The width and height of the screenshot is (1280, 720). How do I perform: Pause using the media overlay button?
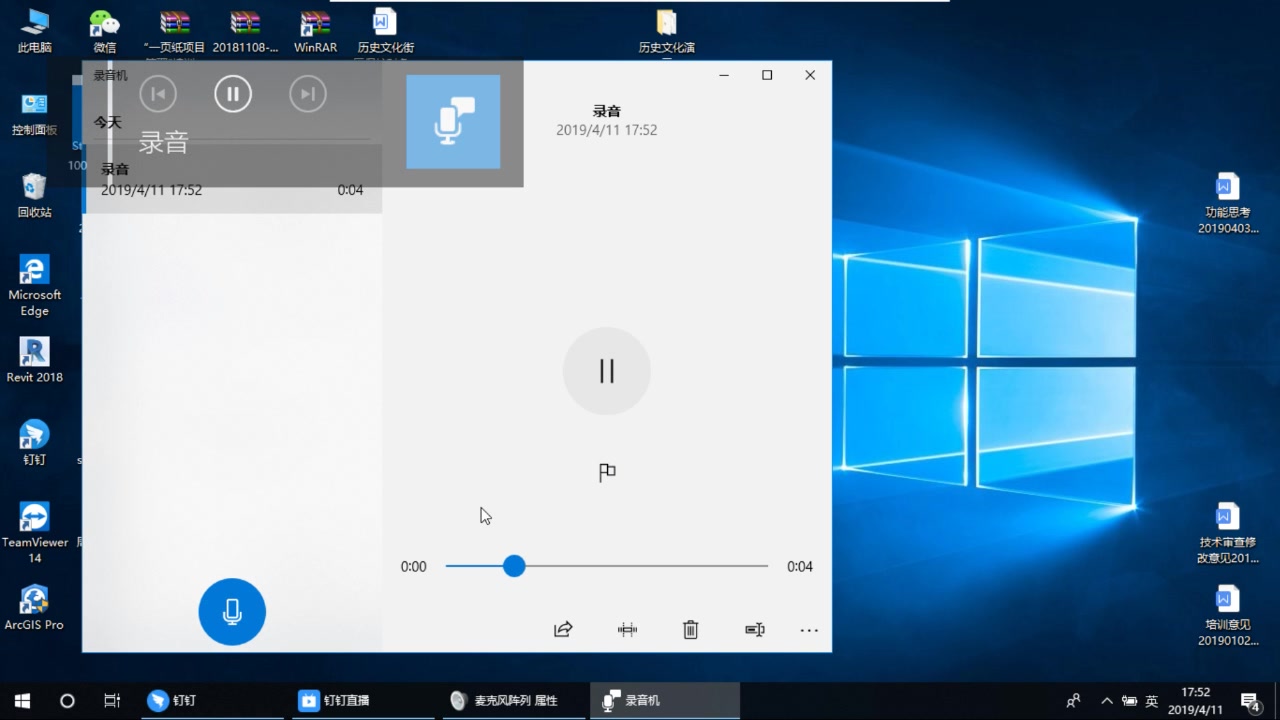233,94
